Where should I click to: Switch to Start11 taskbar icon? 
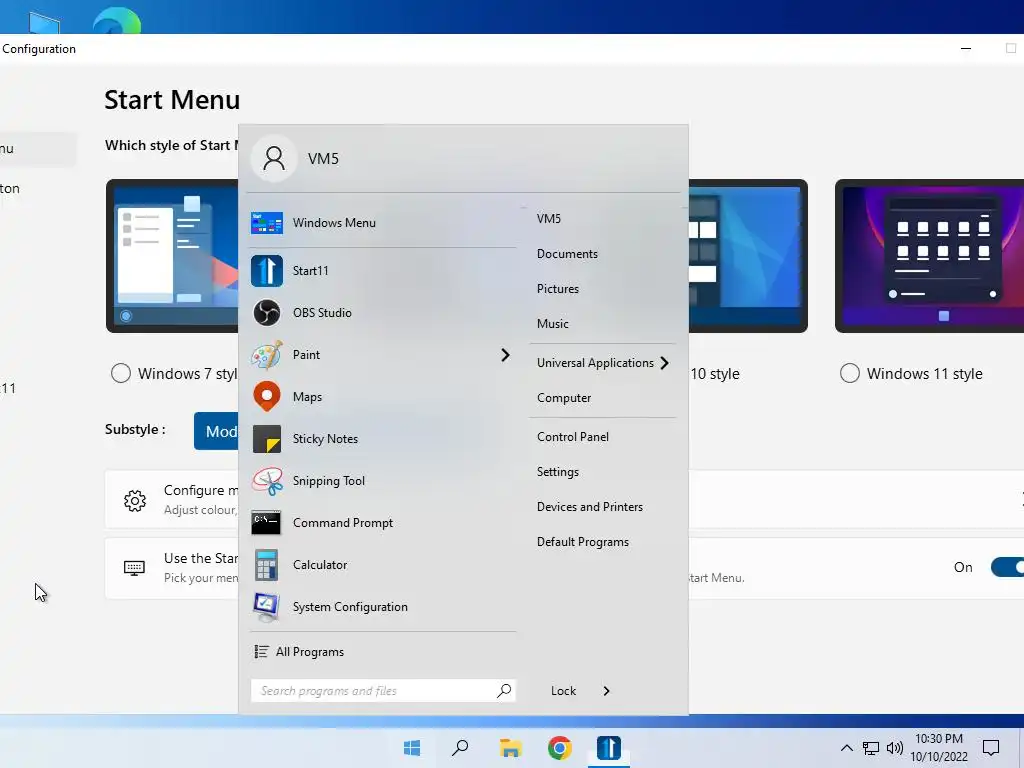click(609, 748)
